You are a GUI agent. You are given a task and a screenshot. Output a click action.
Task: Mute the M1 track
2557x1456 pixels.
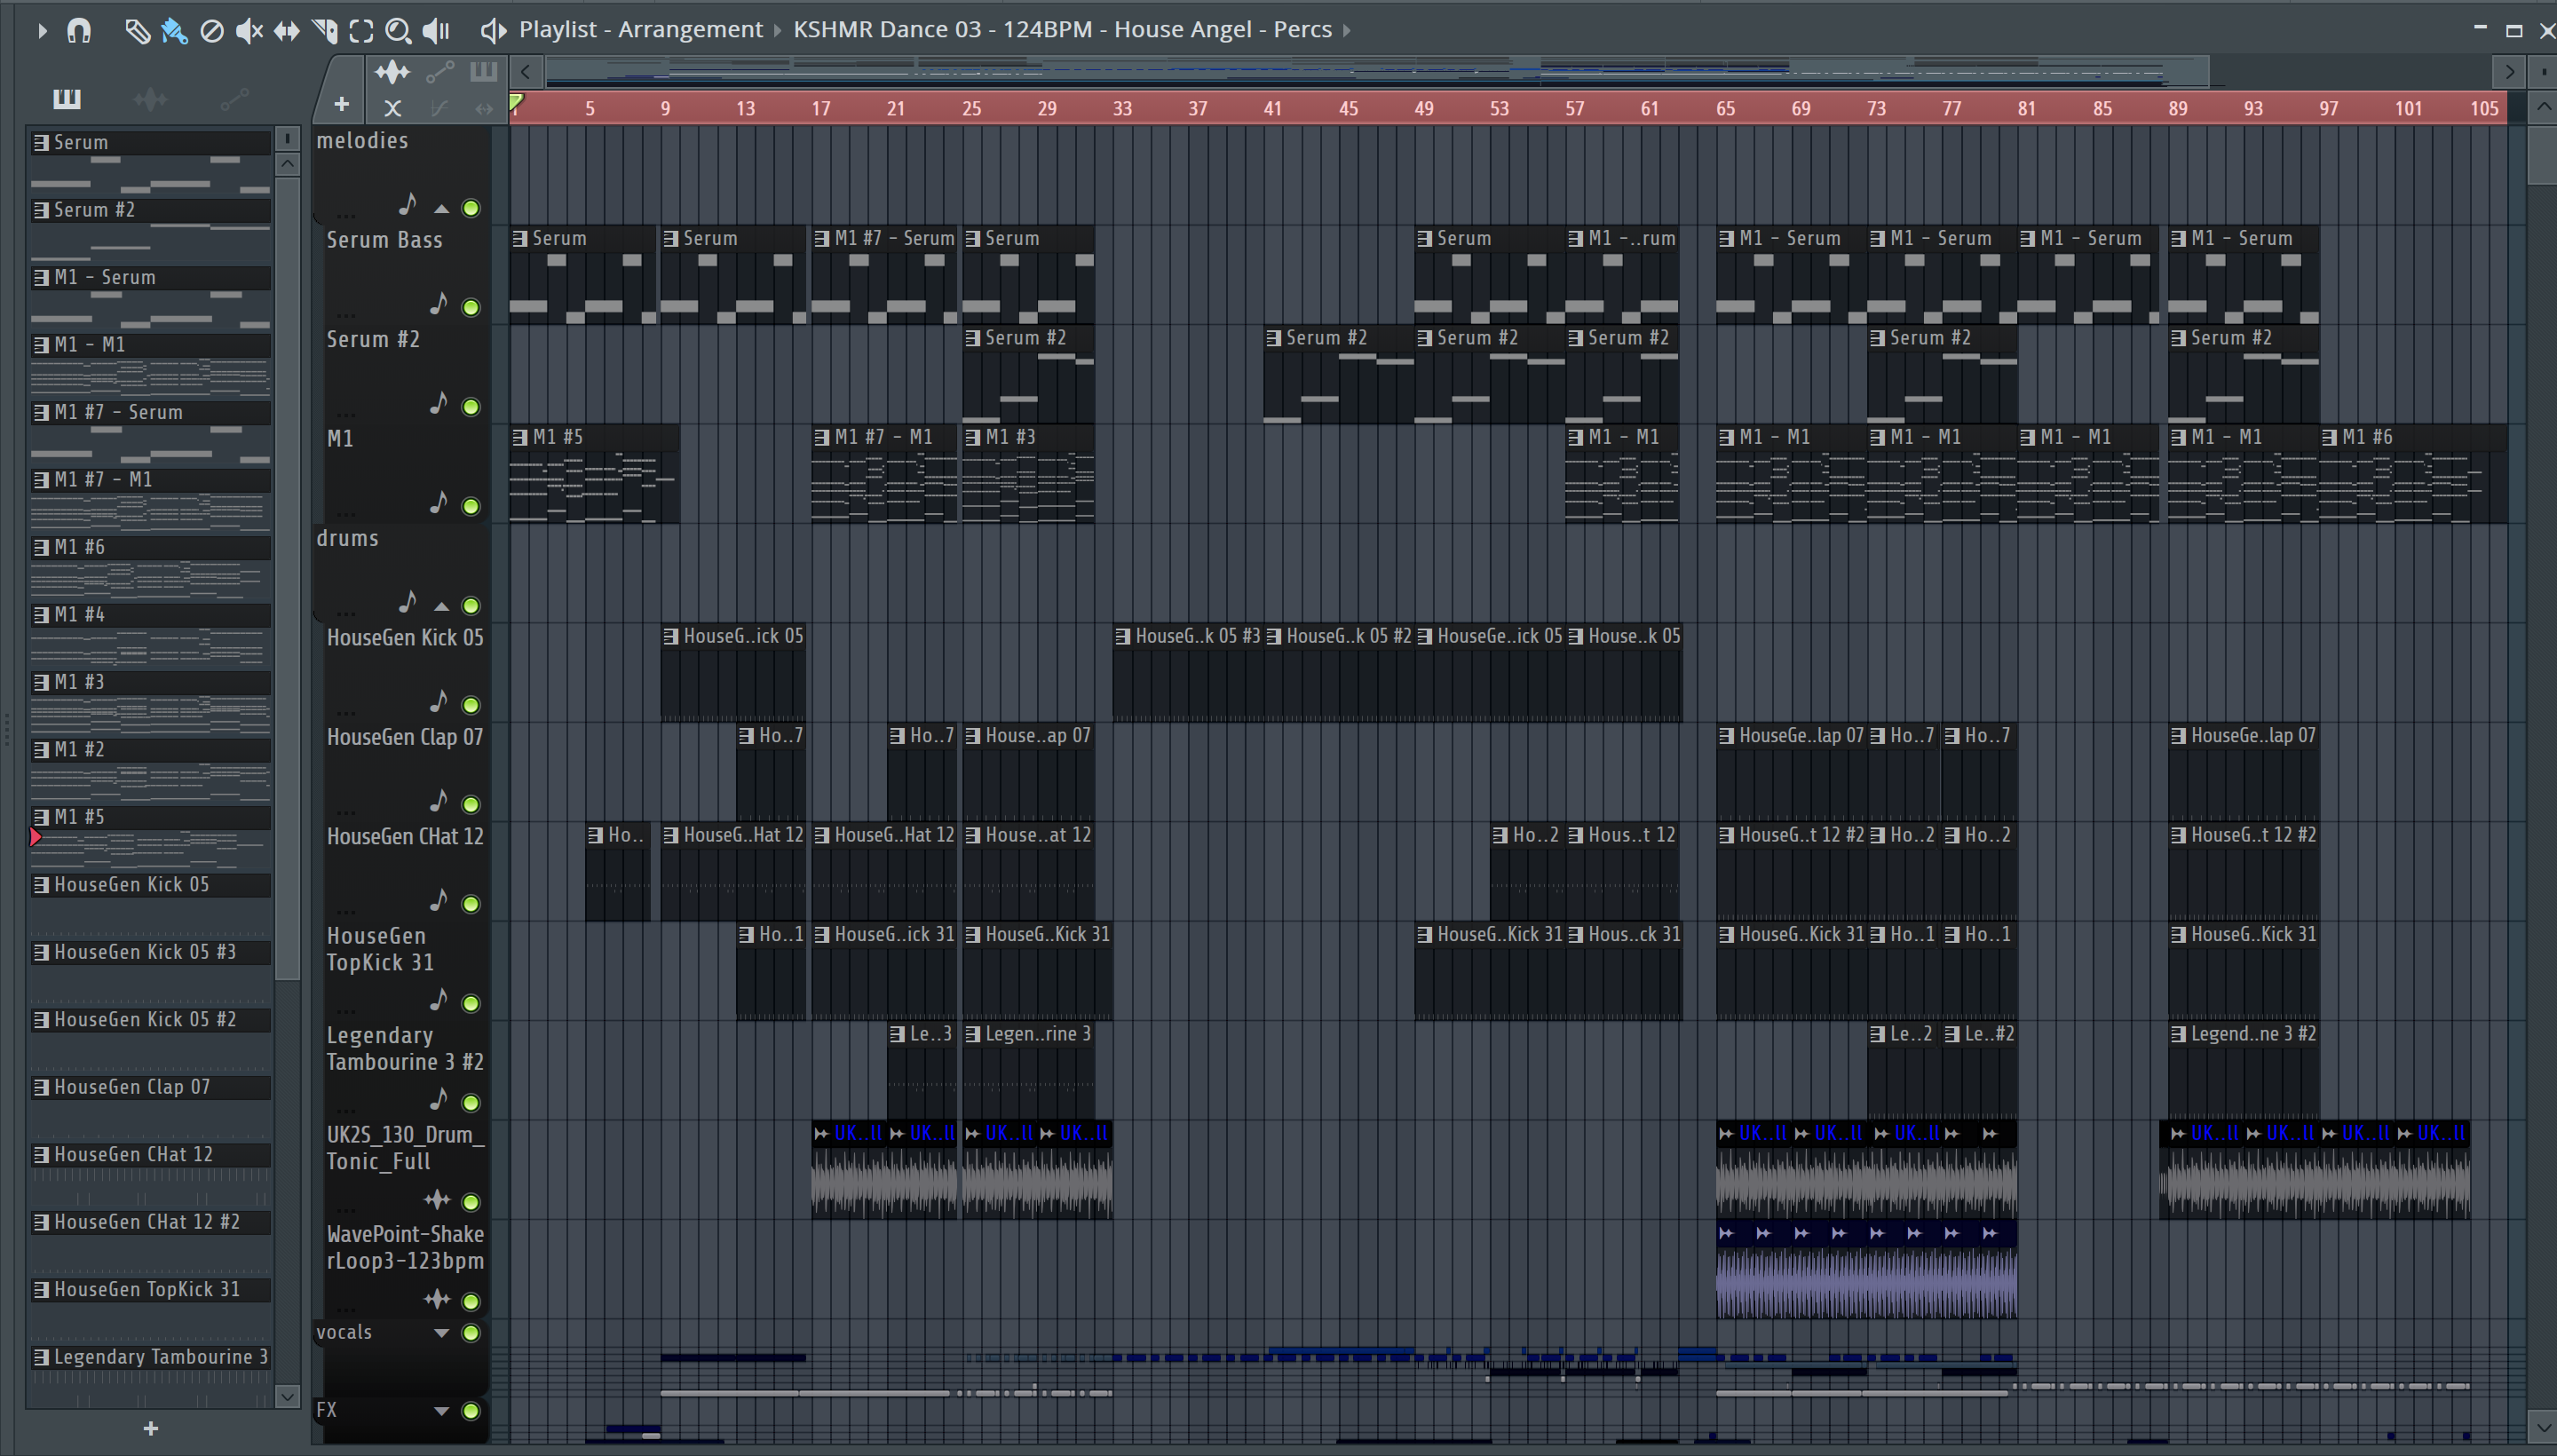click(471, 506)
